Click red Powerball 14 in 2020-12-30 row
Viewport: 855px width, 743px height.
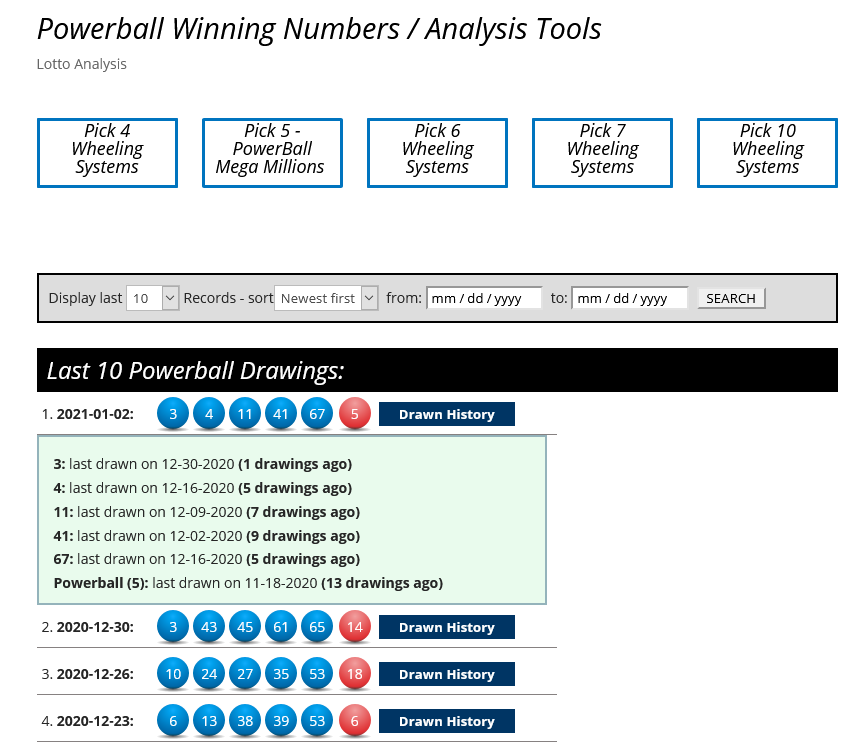point(355,627)
